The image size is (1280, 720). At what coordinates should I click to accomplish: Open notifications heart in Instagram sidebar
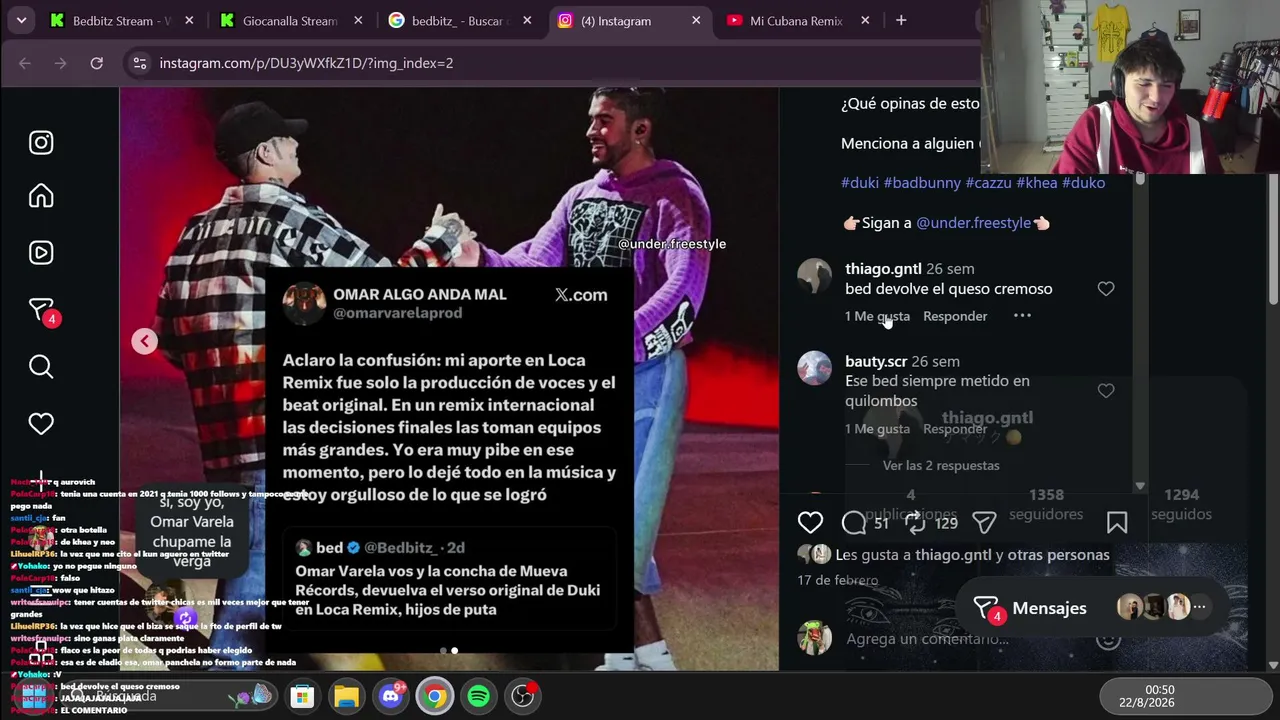pos(41,424)
